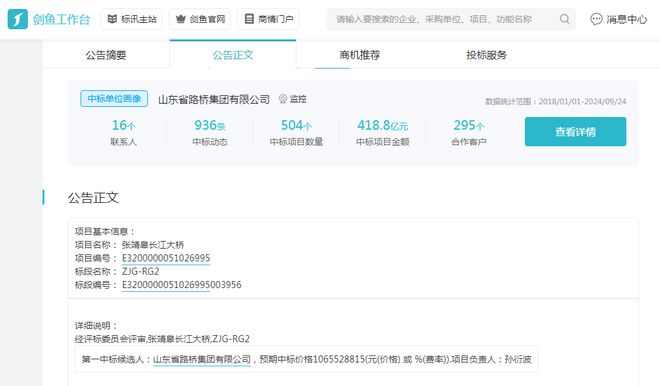Switch to the 商机推荐 tab

coord(359,55)
